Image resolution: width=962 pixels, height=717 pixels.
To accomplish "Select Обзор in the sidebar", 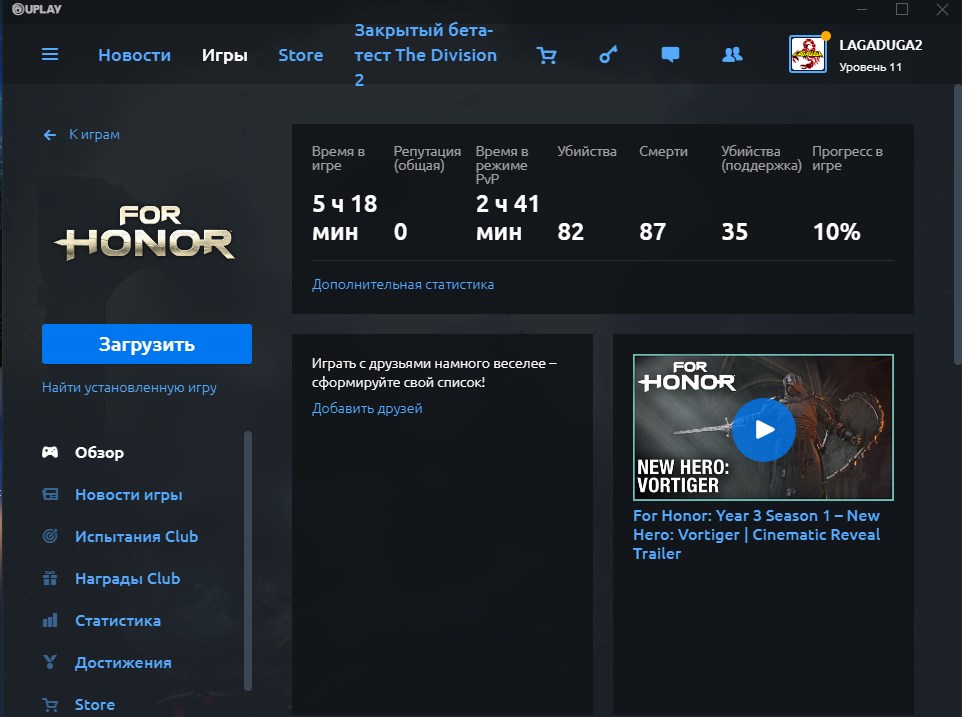I will pyautogui.click(x=99, y=453).
